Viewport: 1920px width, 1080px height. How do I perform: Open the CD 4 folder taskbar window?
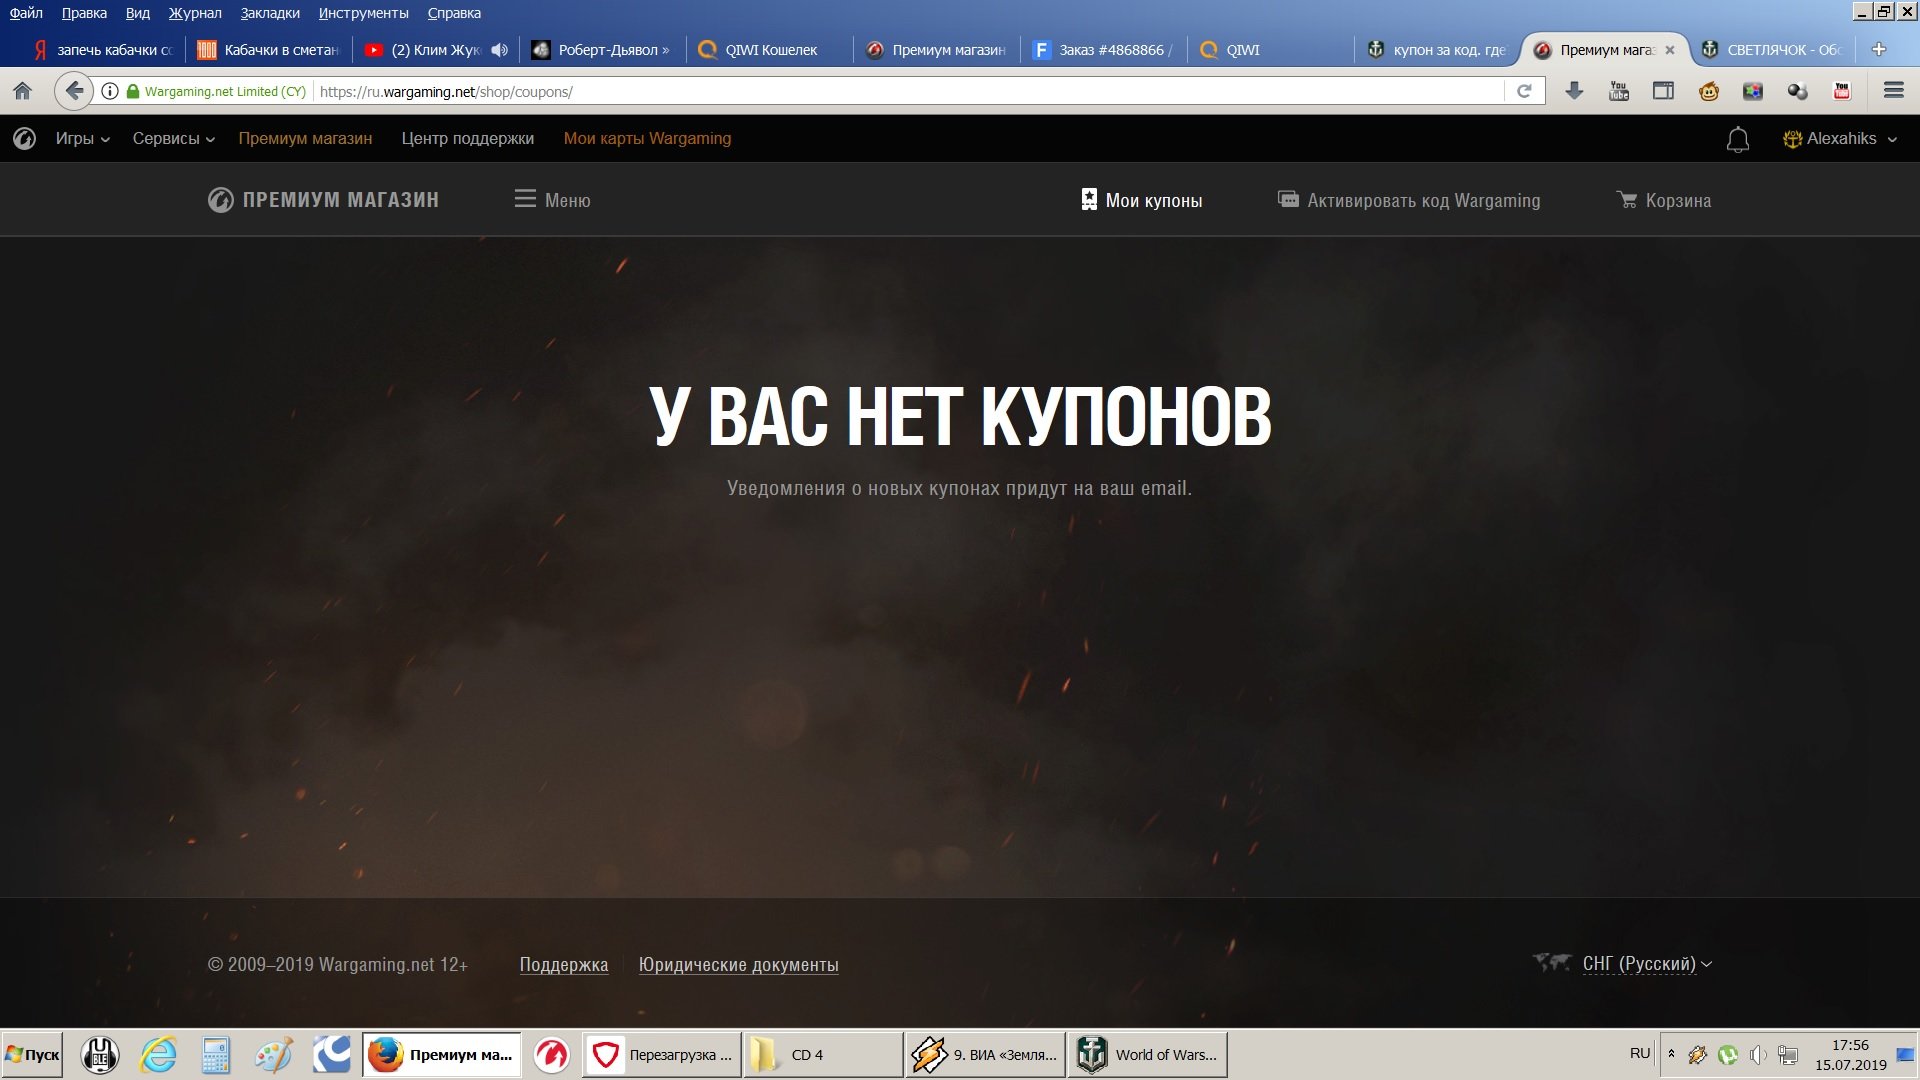pos(823,1055)
